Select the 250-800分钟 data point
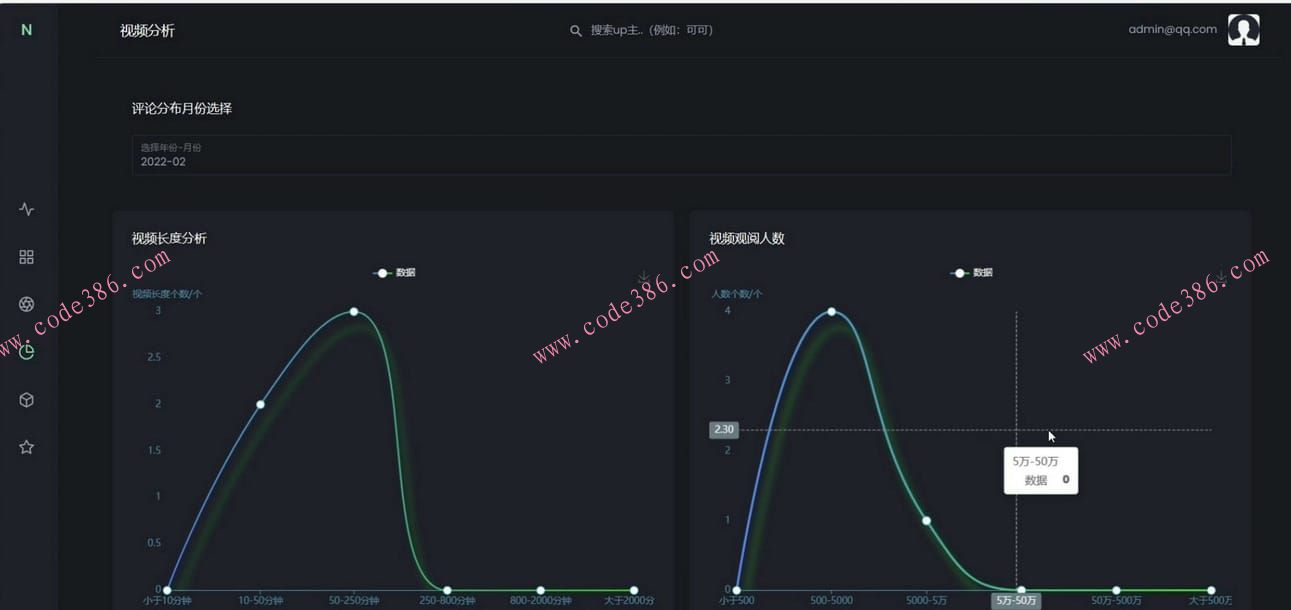1291x610 pixels. tap(447, 590)
